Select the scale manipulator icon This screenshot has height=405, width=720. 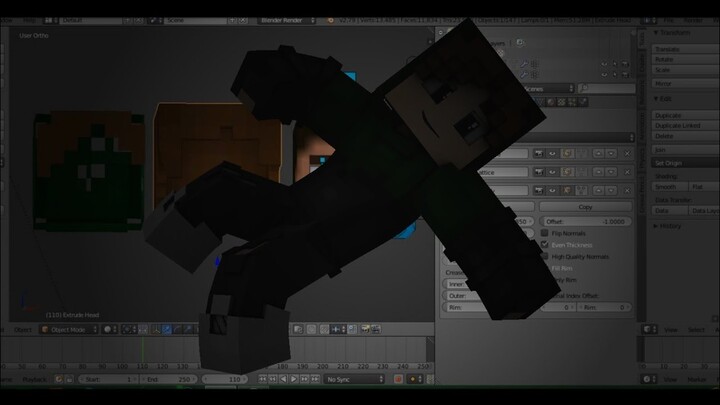click(x=188, y=329)
